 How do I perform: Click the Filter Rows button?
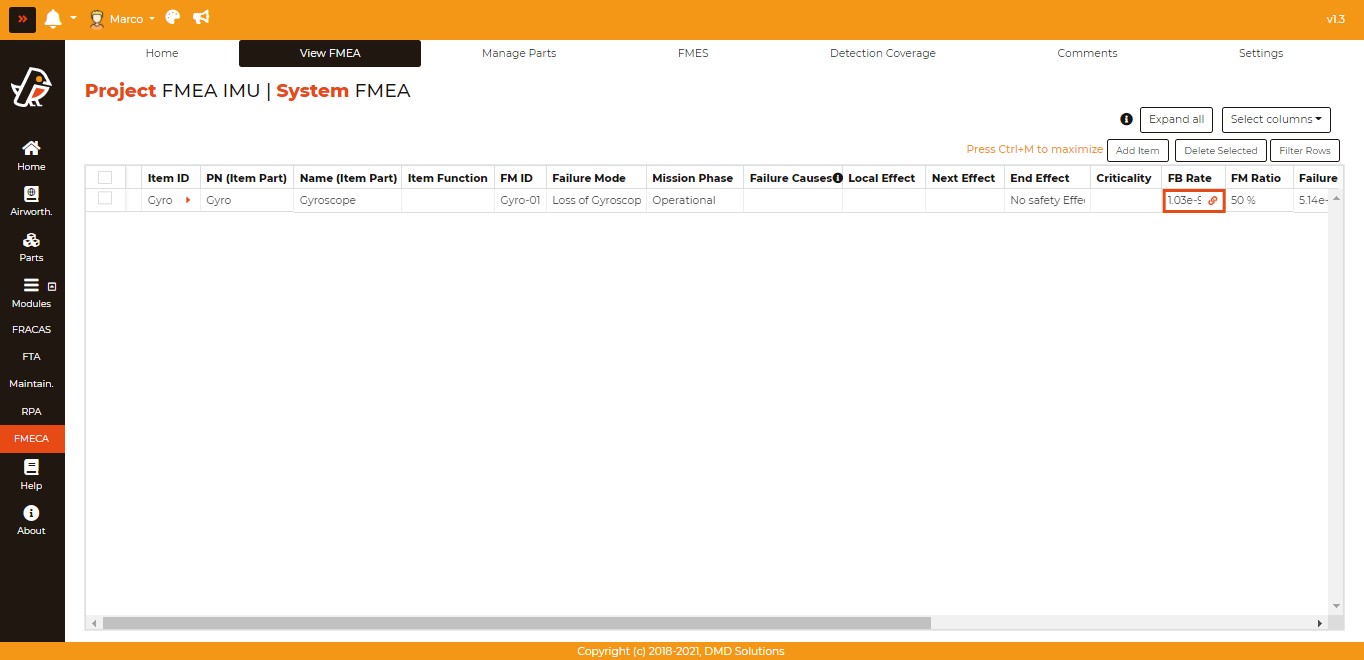click(1304, 151)
